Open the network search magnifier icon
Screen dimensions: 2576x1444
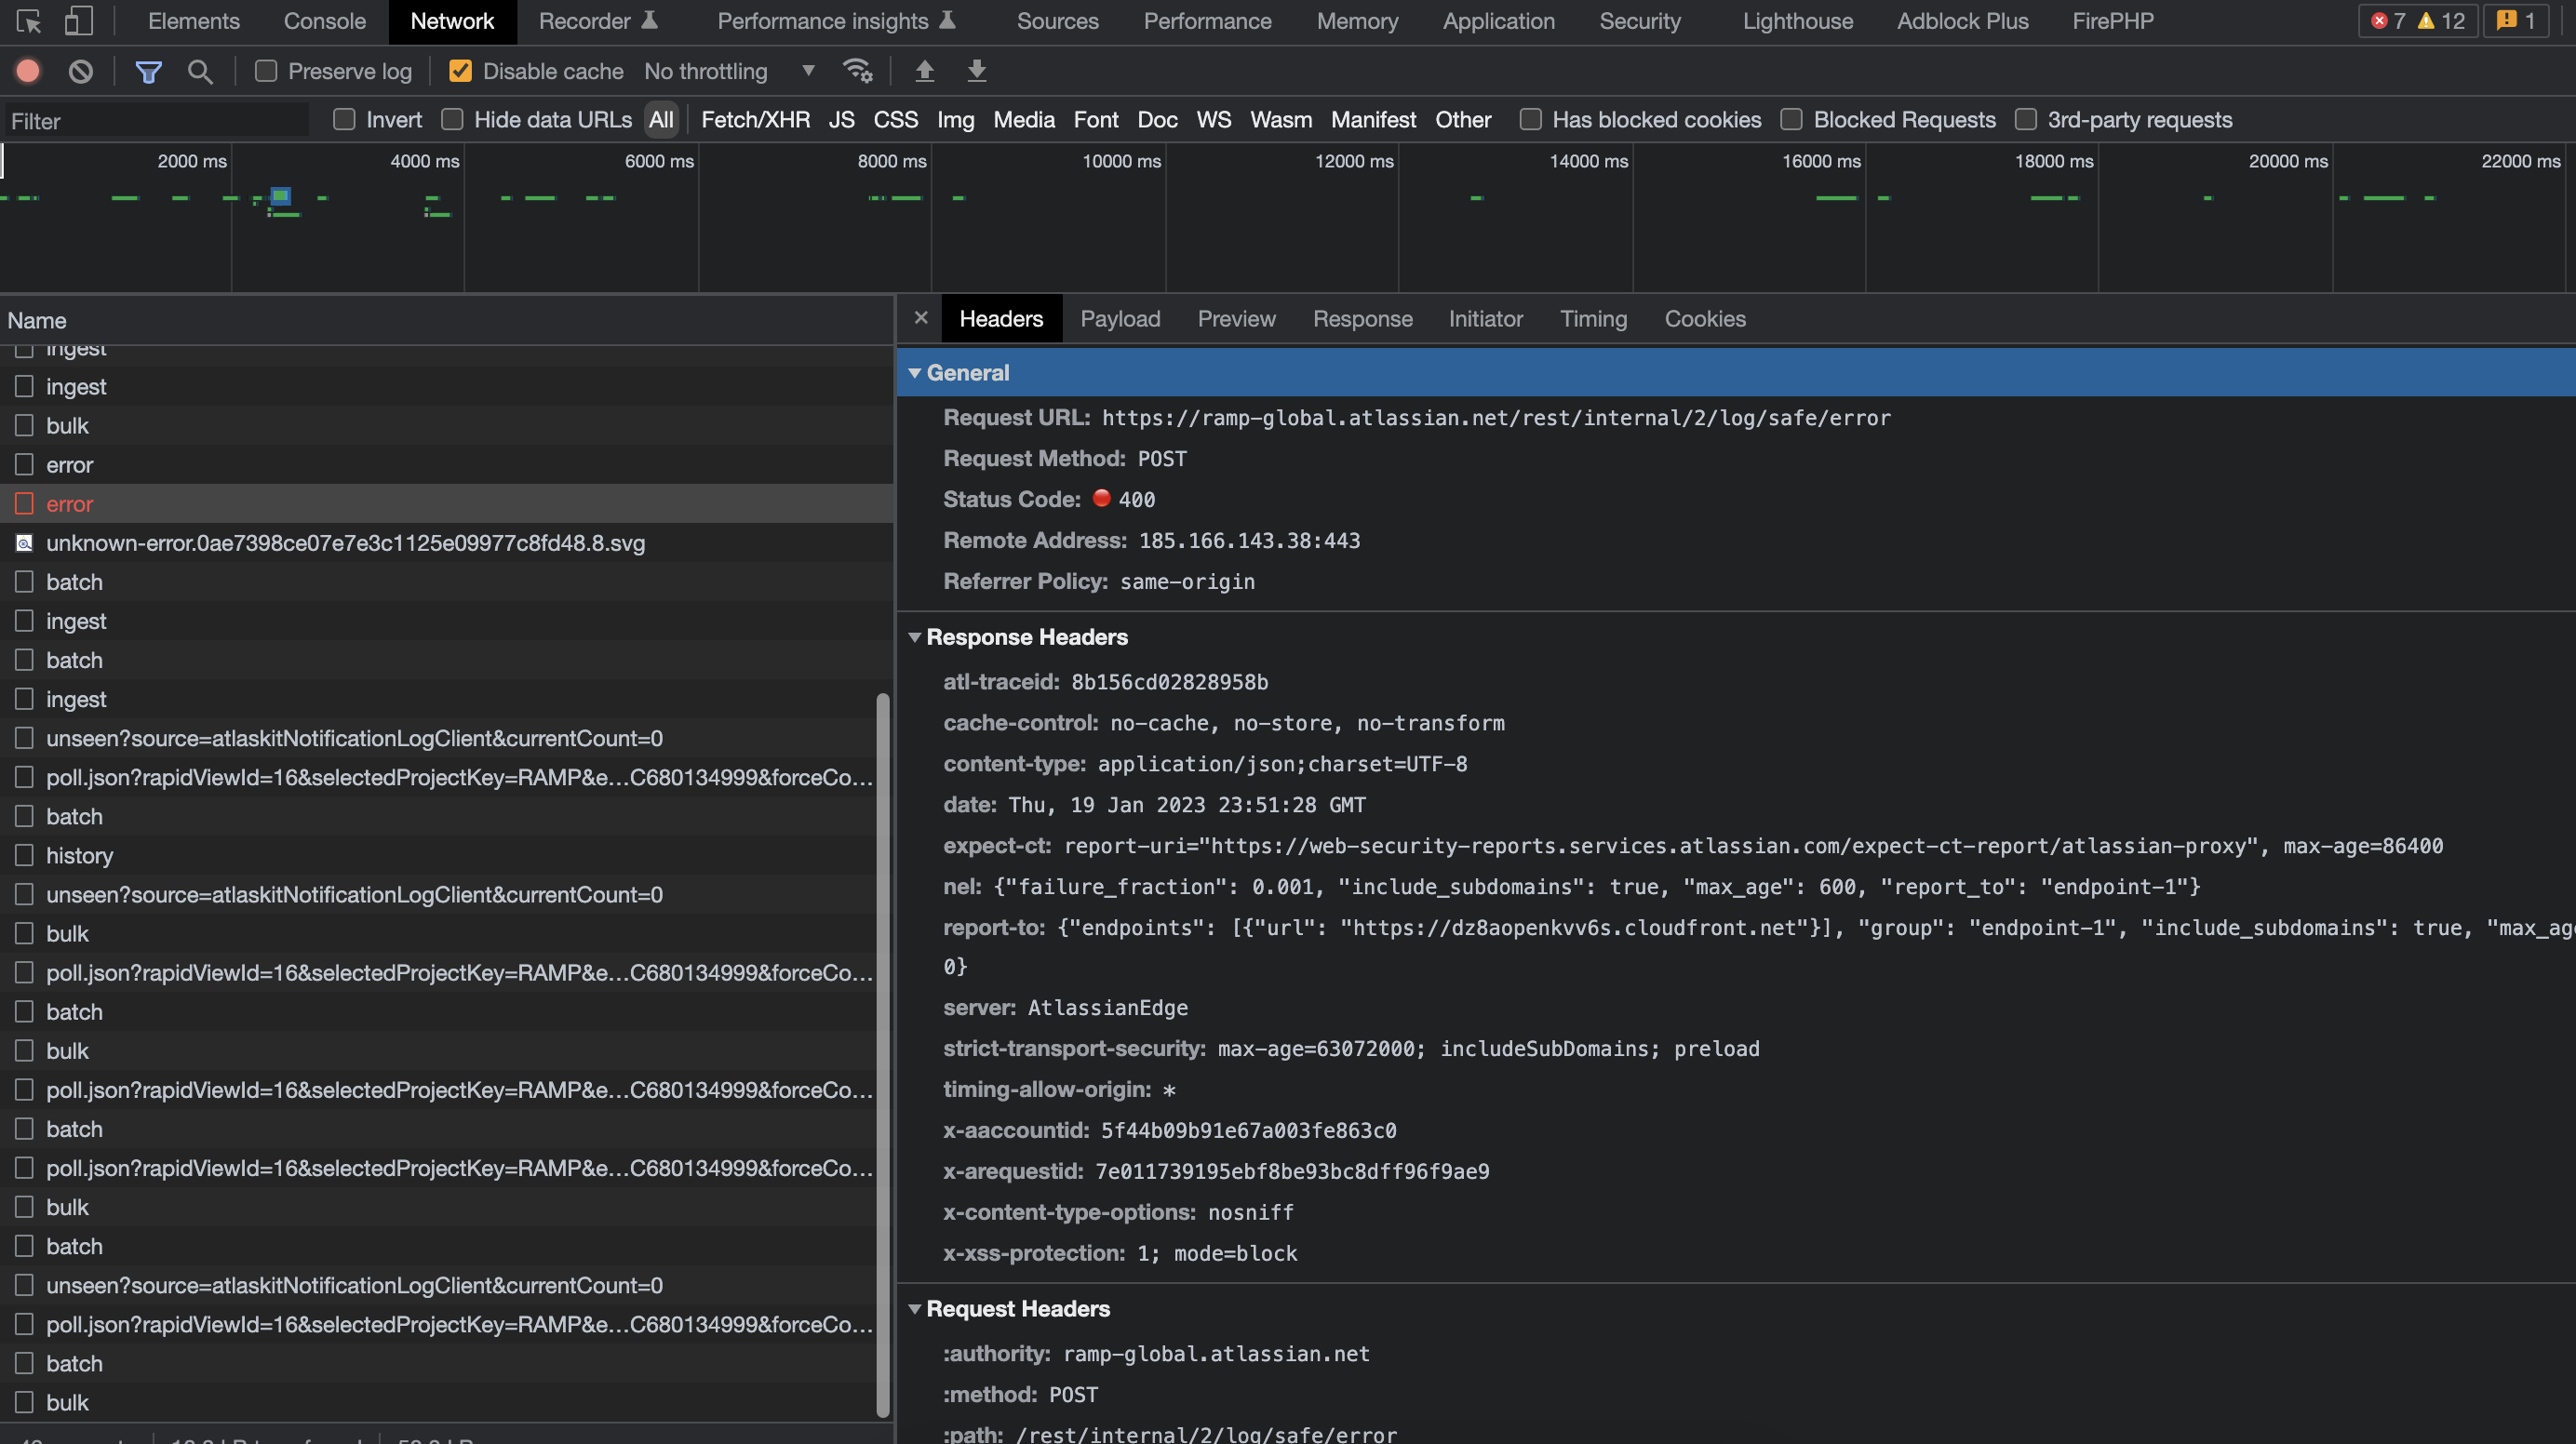click(200, 71)
